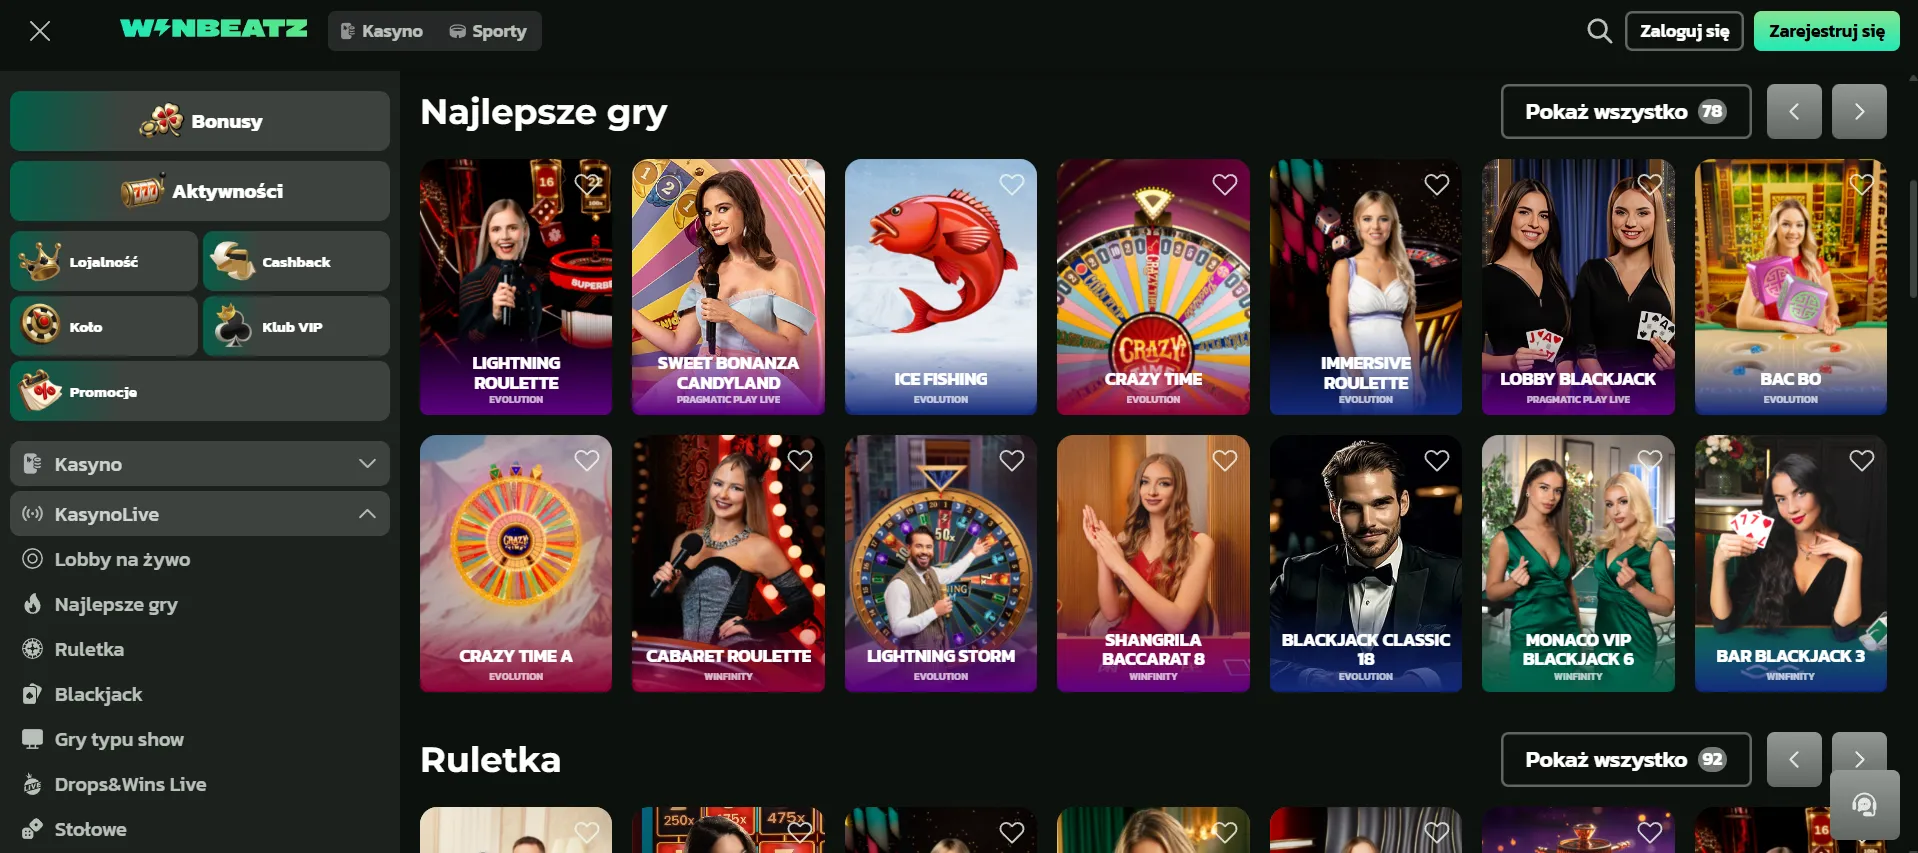Open Cashback gold coins tile

click(296, 261)
